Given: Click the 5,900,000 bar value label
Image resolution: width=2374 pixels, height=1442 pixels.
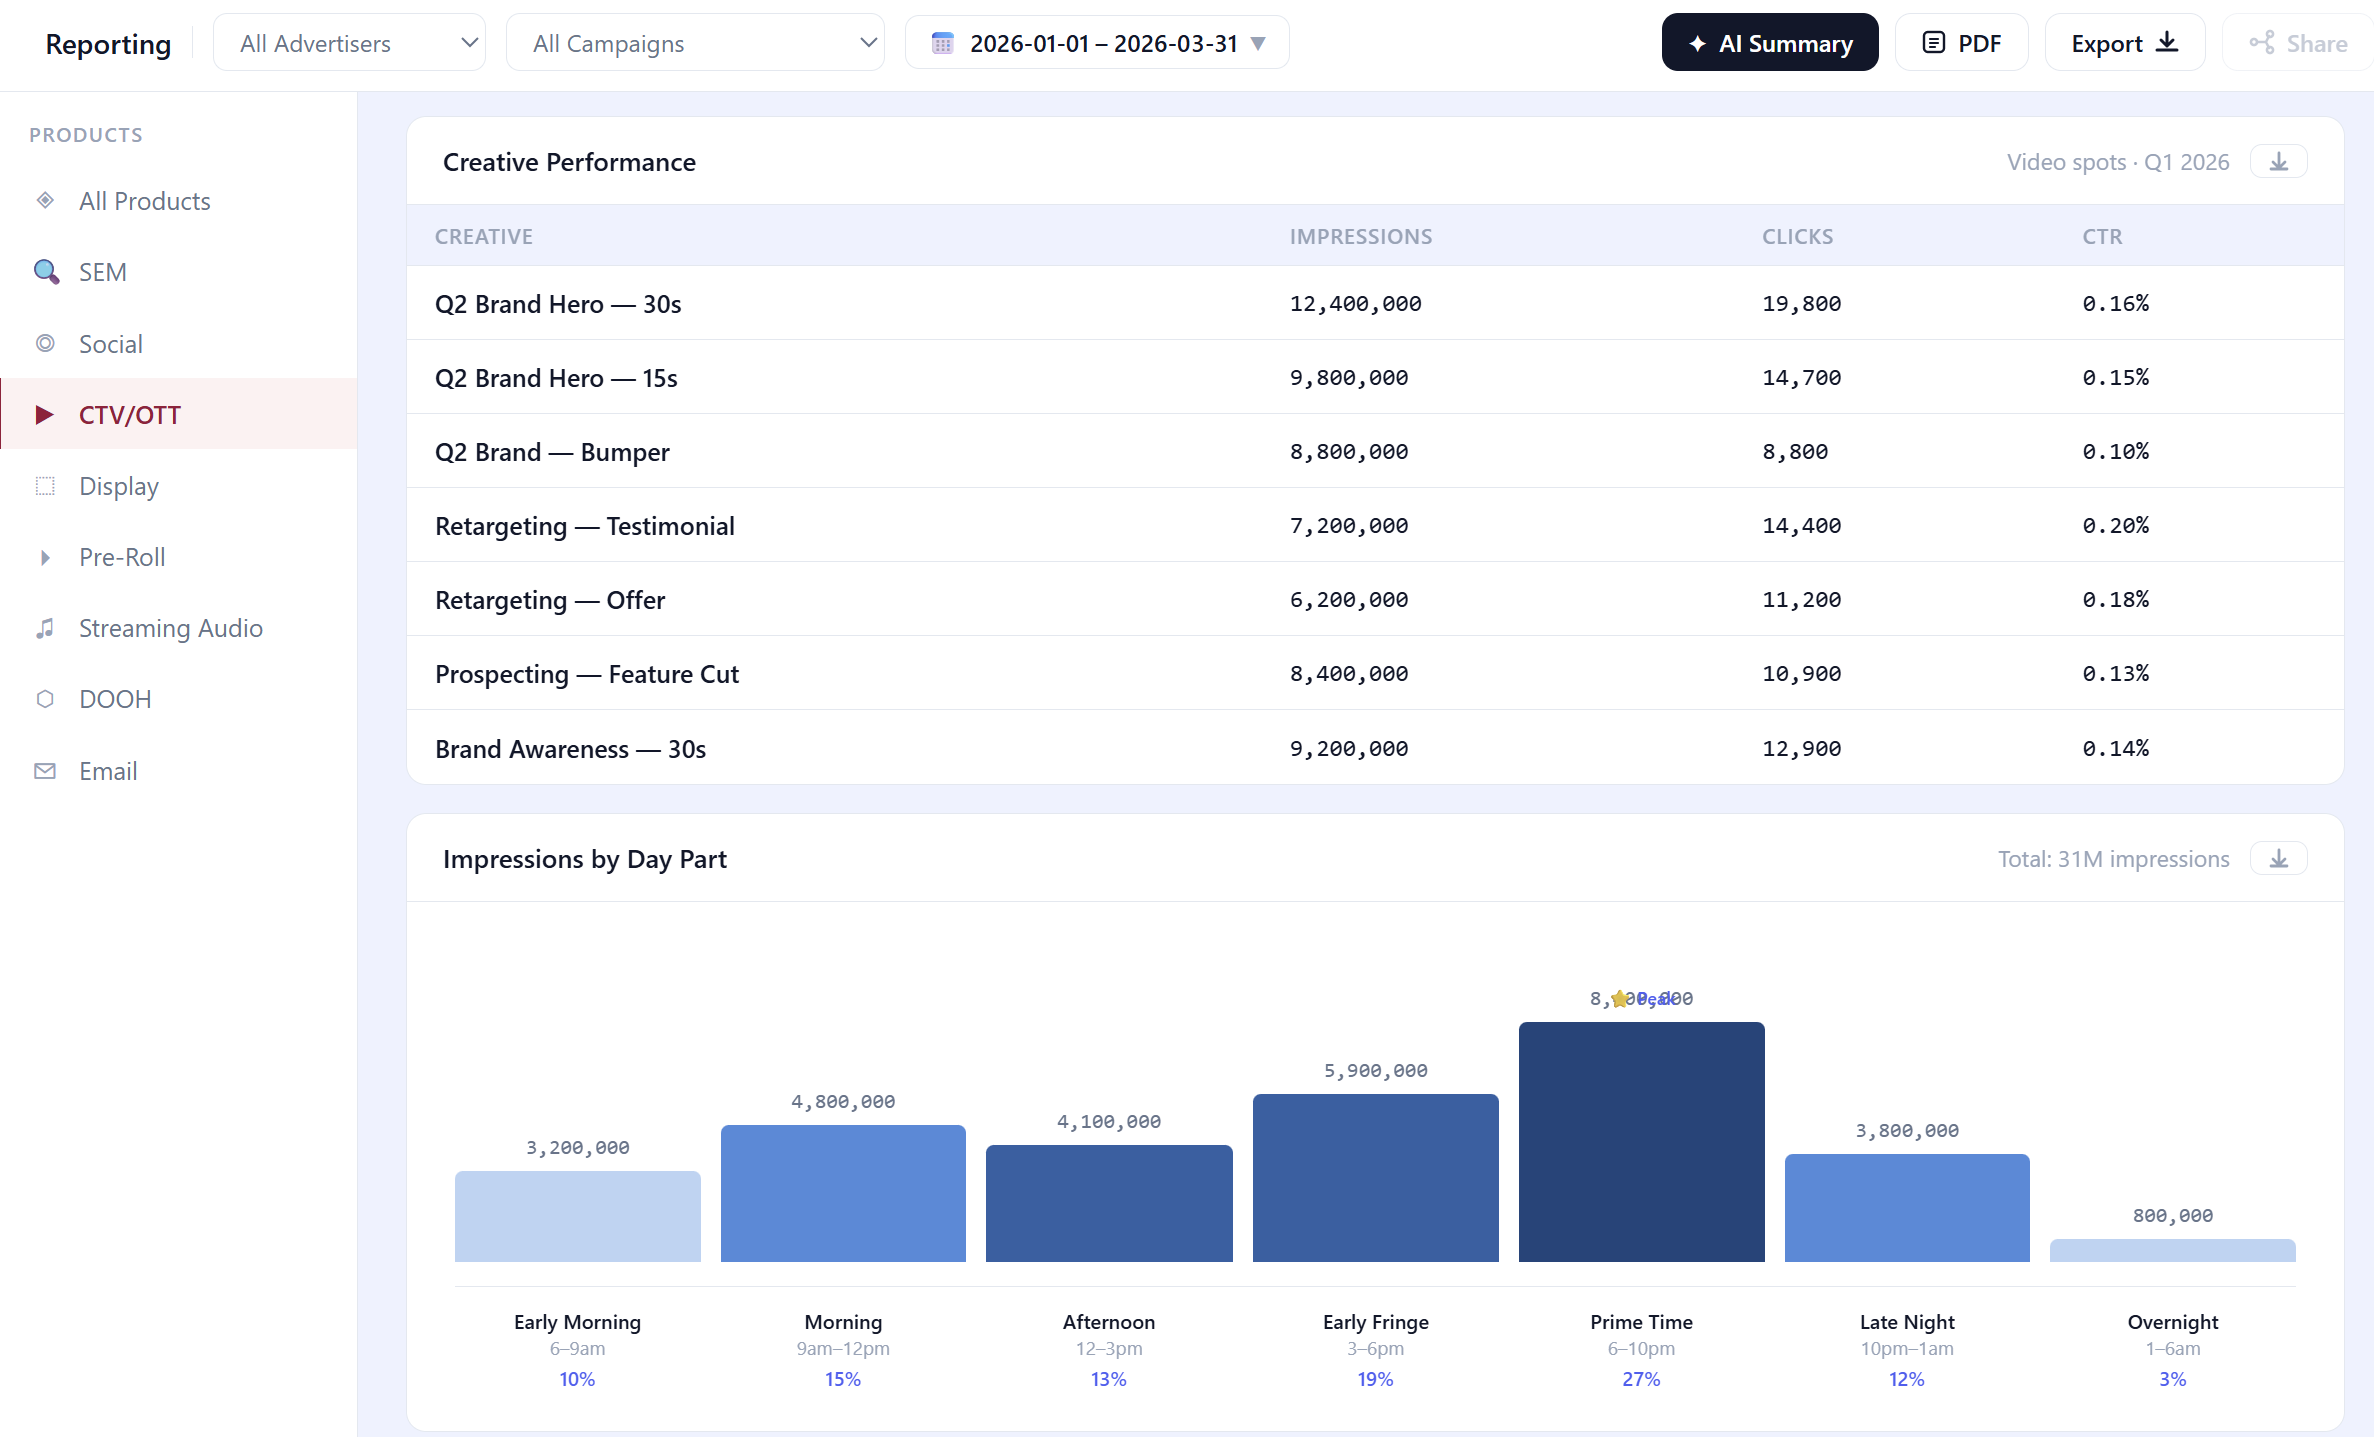Looking at the screenshot, I should click(1375, 1070).
